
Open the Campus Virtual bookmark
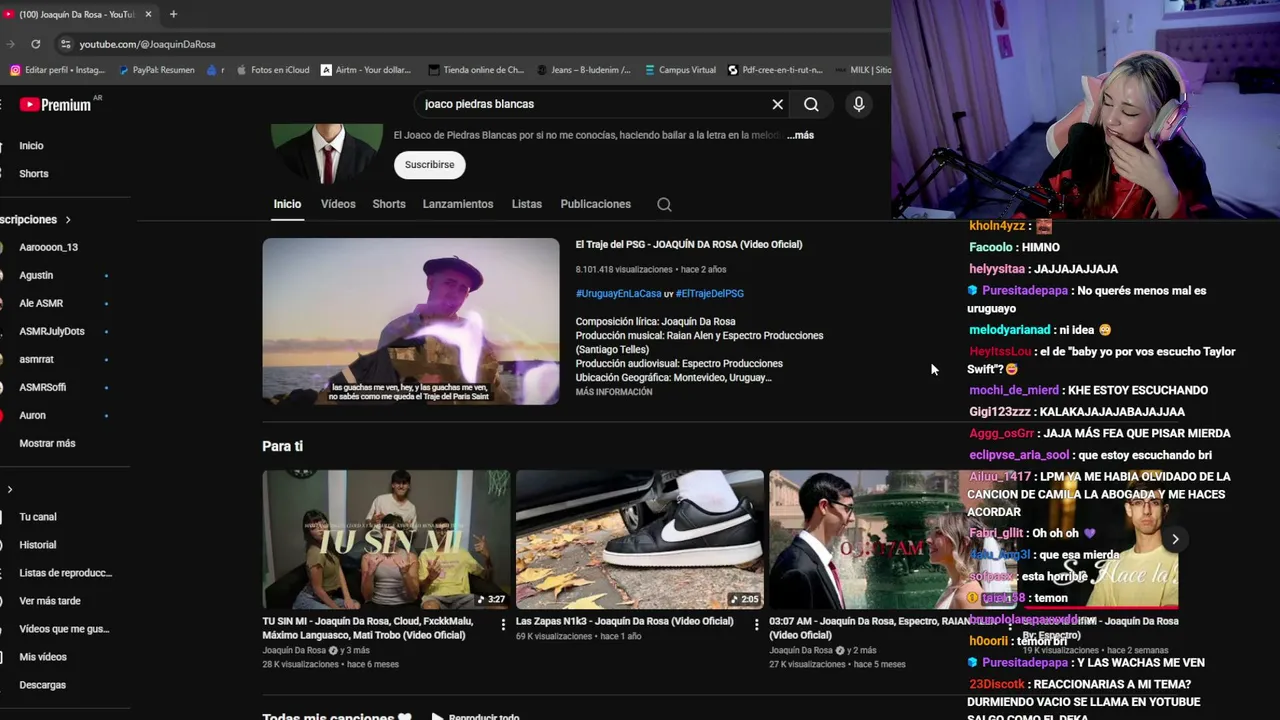click(680, 70)
